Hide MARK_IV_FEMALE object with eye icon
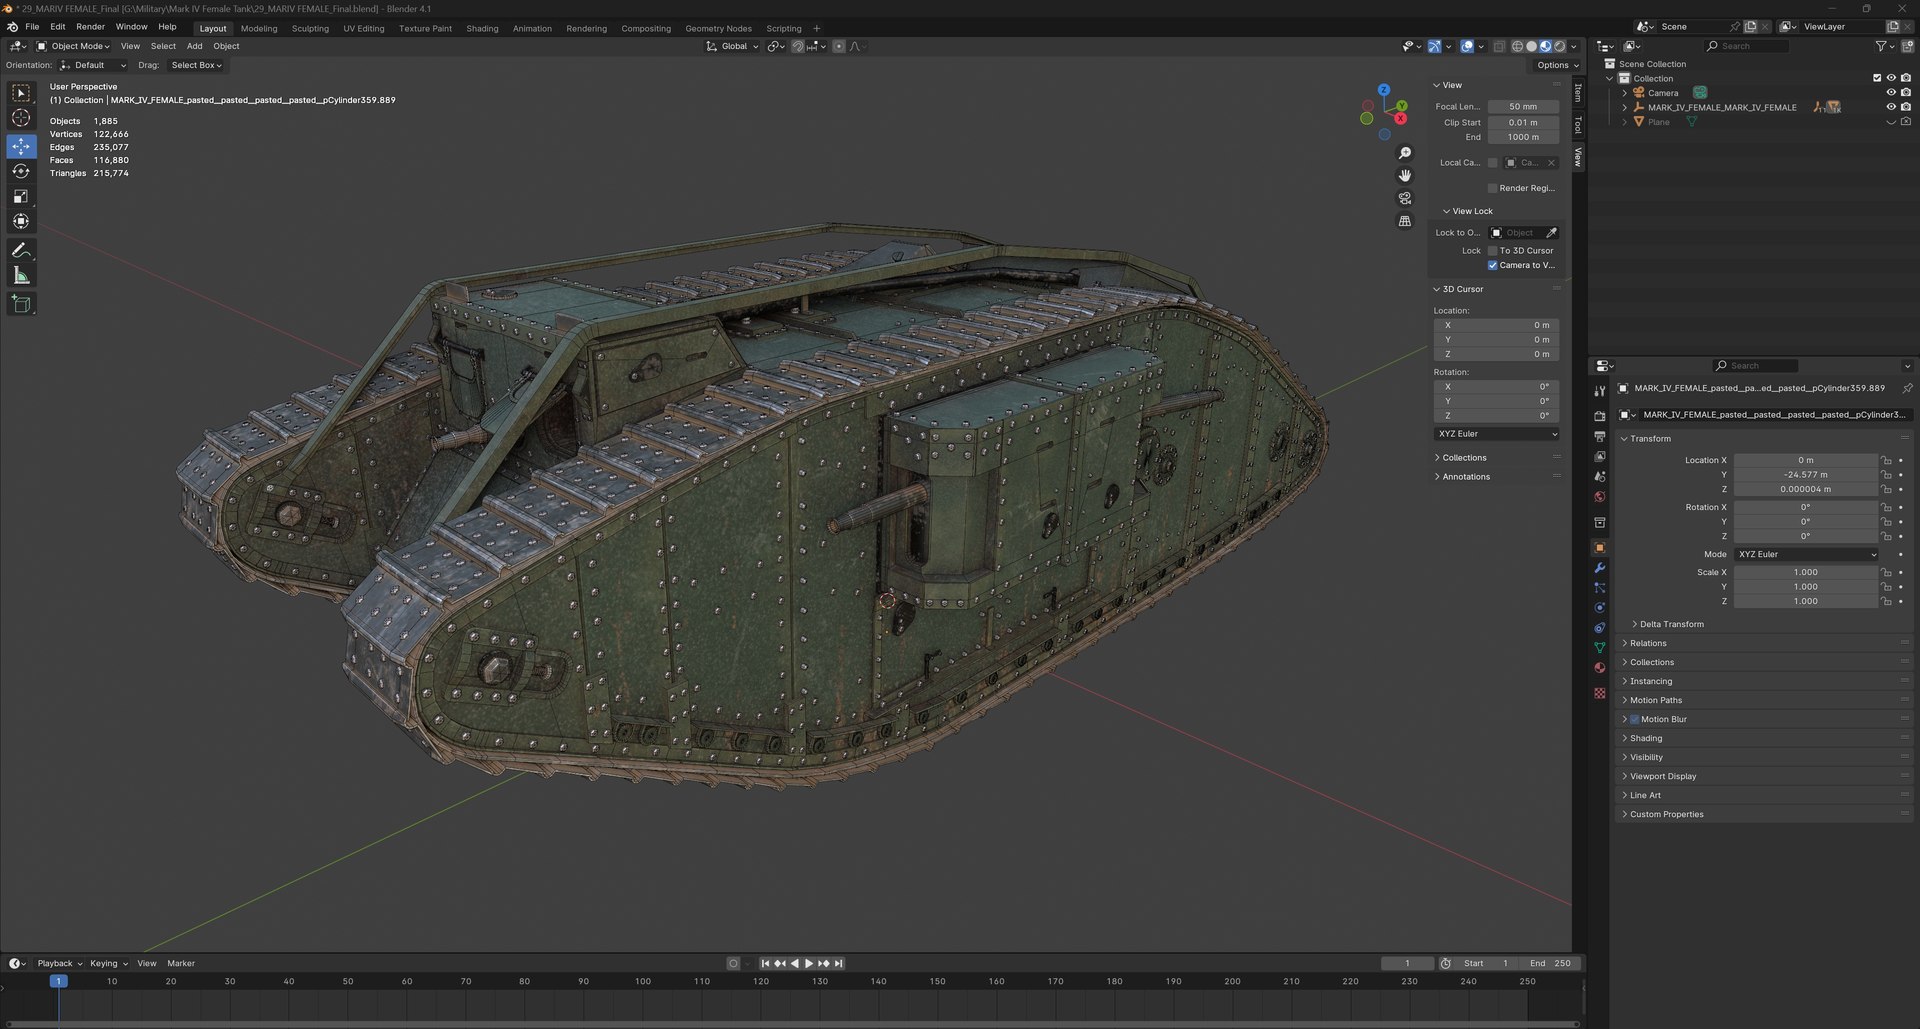The width and height of the screenshot is (1920, 1029). (1890, 107)
